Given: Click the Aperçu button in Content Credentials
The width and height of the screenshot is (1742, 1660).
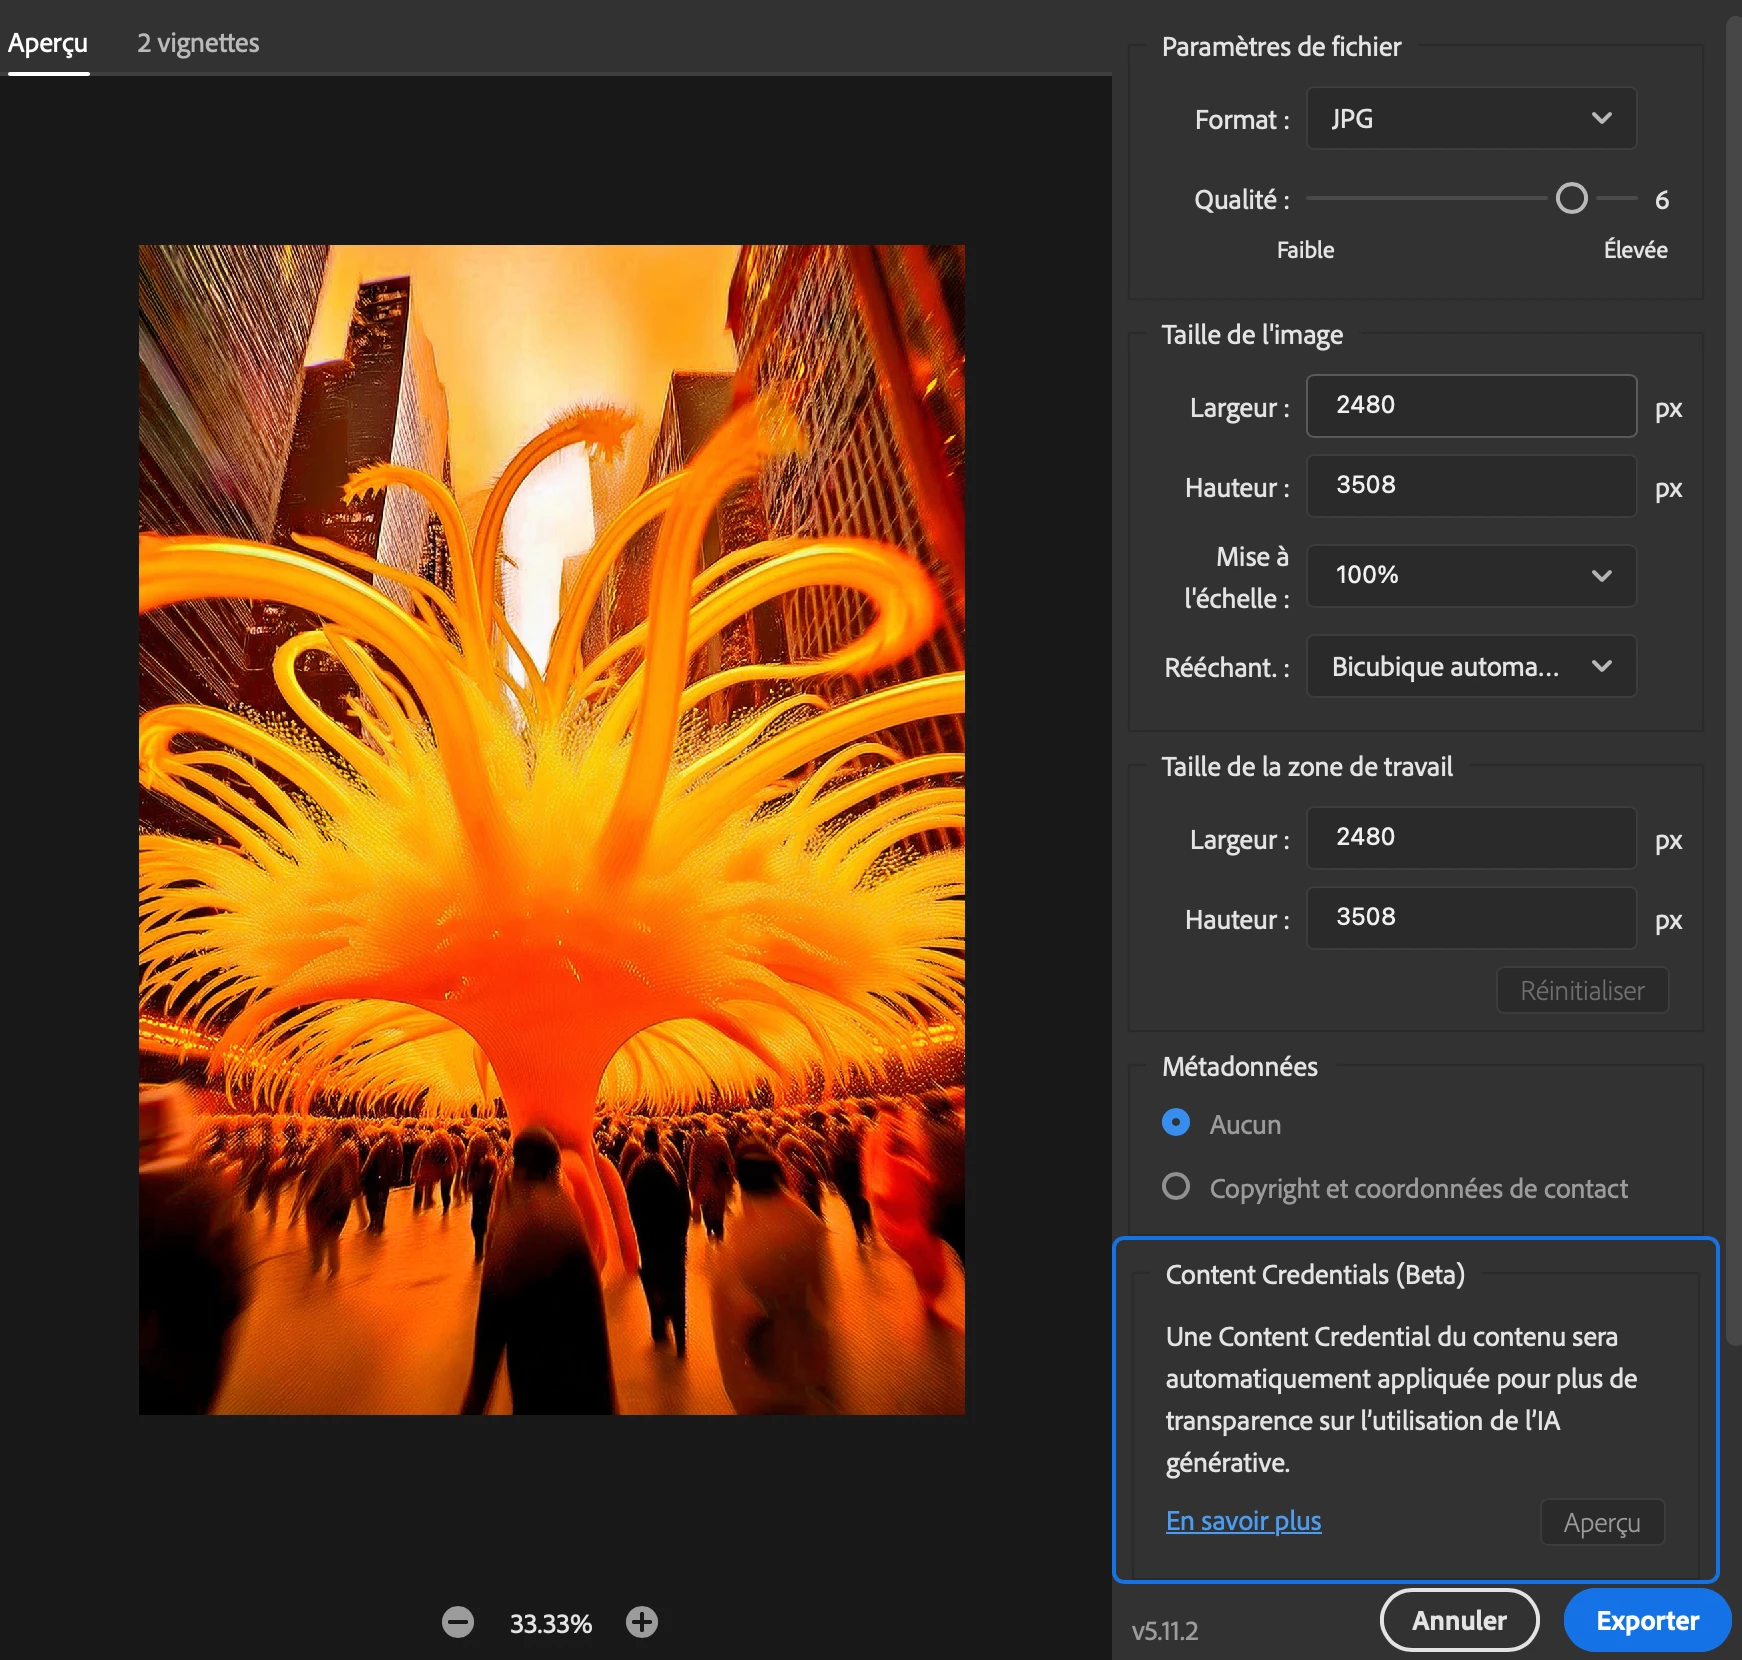Looking at the screenshot, I should (x=1602, y=1522).
